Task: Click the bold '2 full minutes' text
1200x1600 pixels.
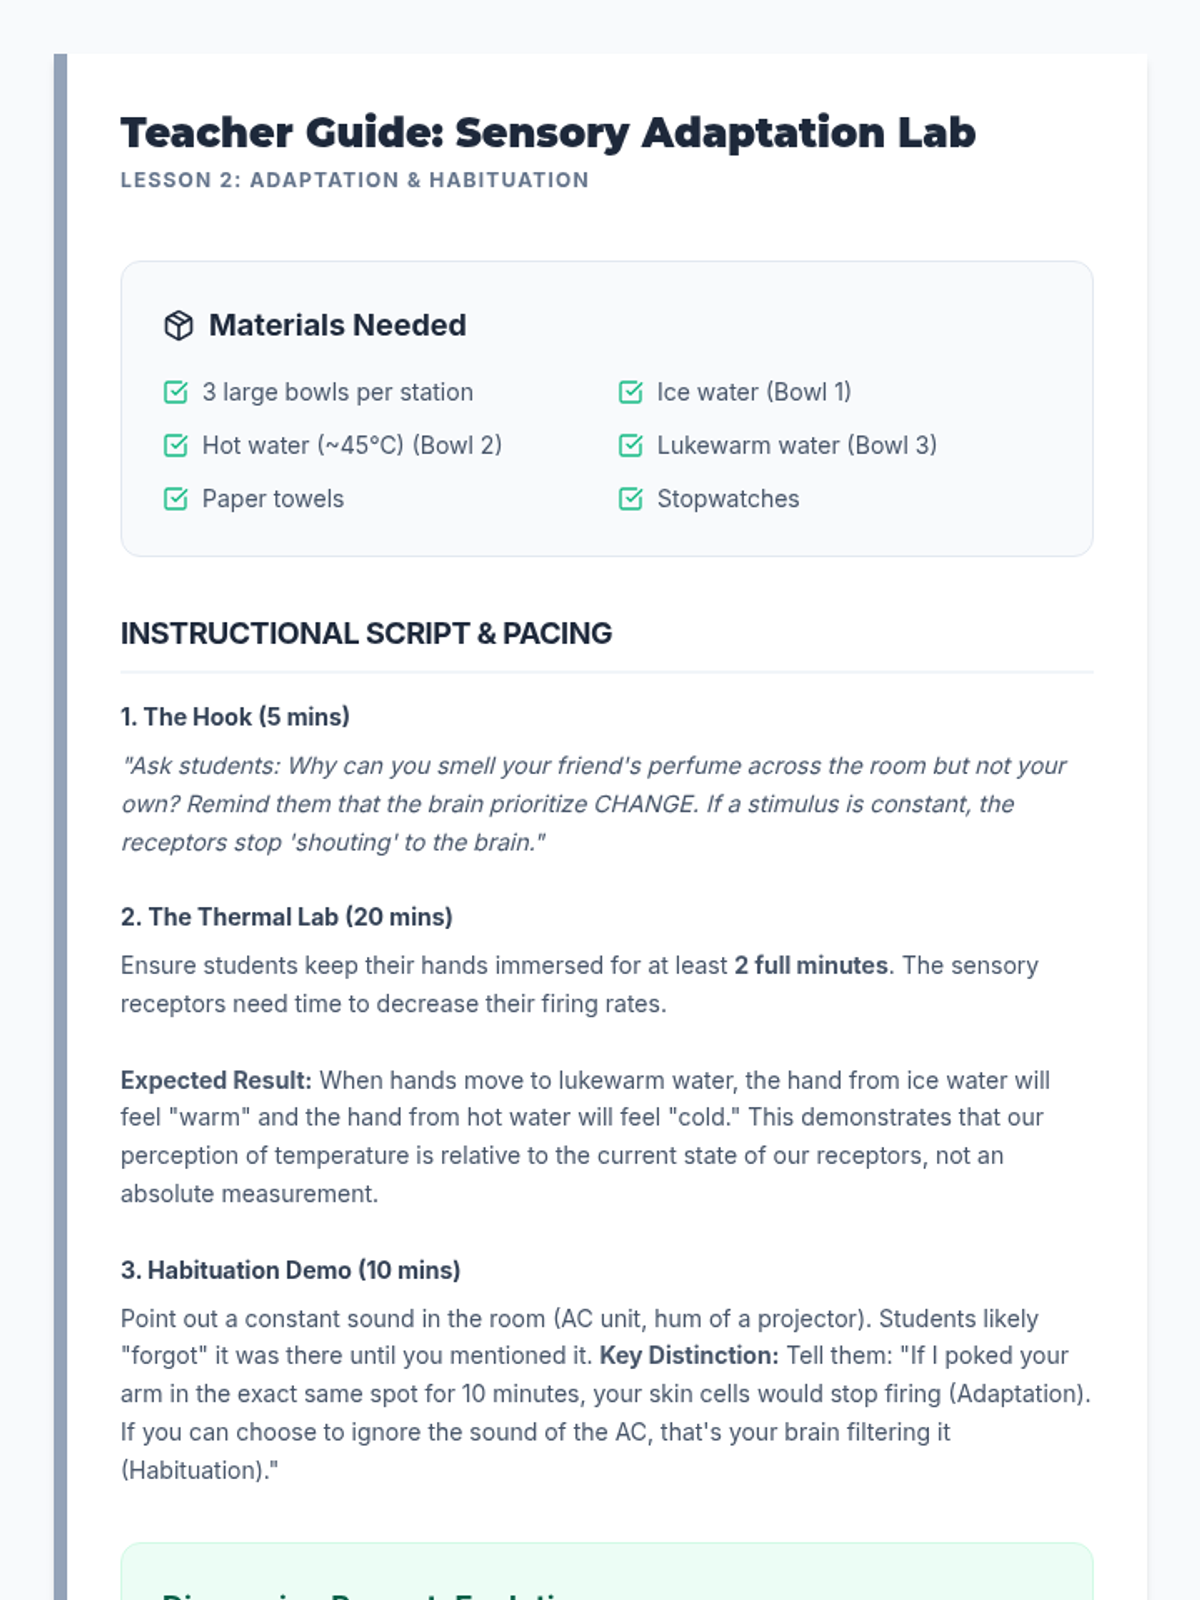Action: point(811,965)
